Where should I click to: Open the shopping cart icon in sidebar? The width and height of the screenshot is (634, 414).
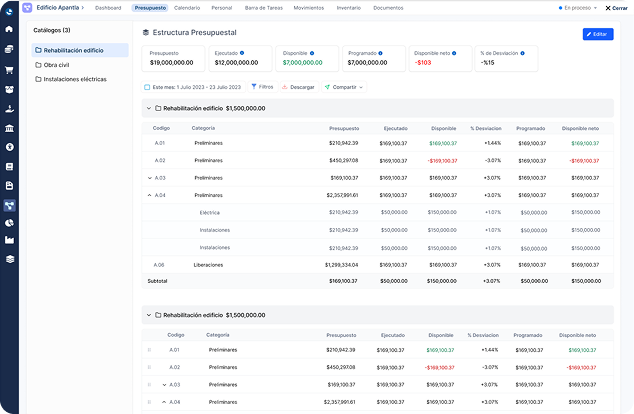[9, 70]
